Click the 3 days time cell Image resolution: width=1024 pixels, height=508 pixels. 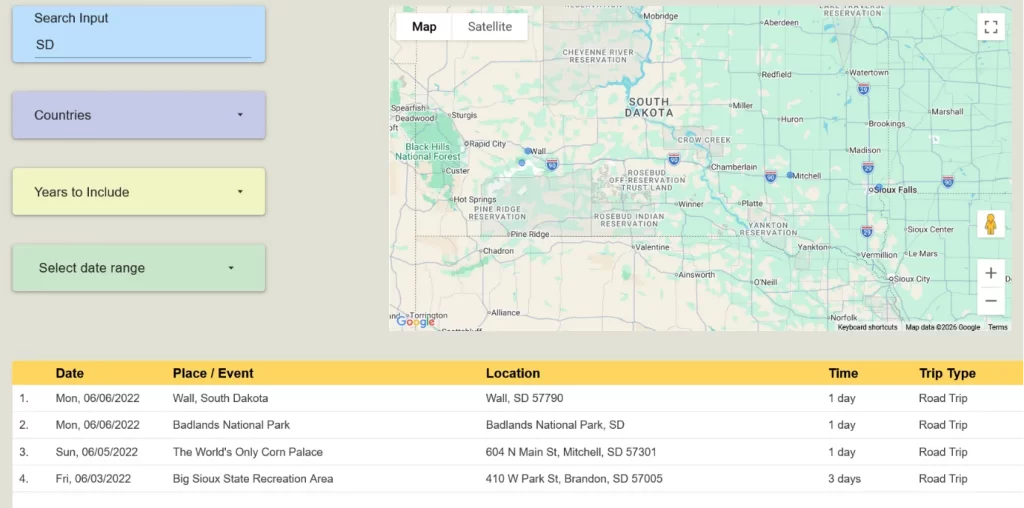[x=844, y=479]
